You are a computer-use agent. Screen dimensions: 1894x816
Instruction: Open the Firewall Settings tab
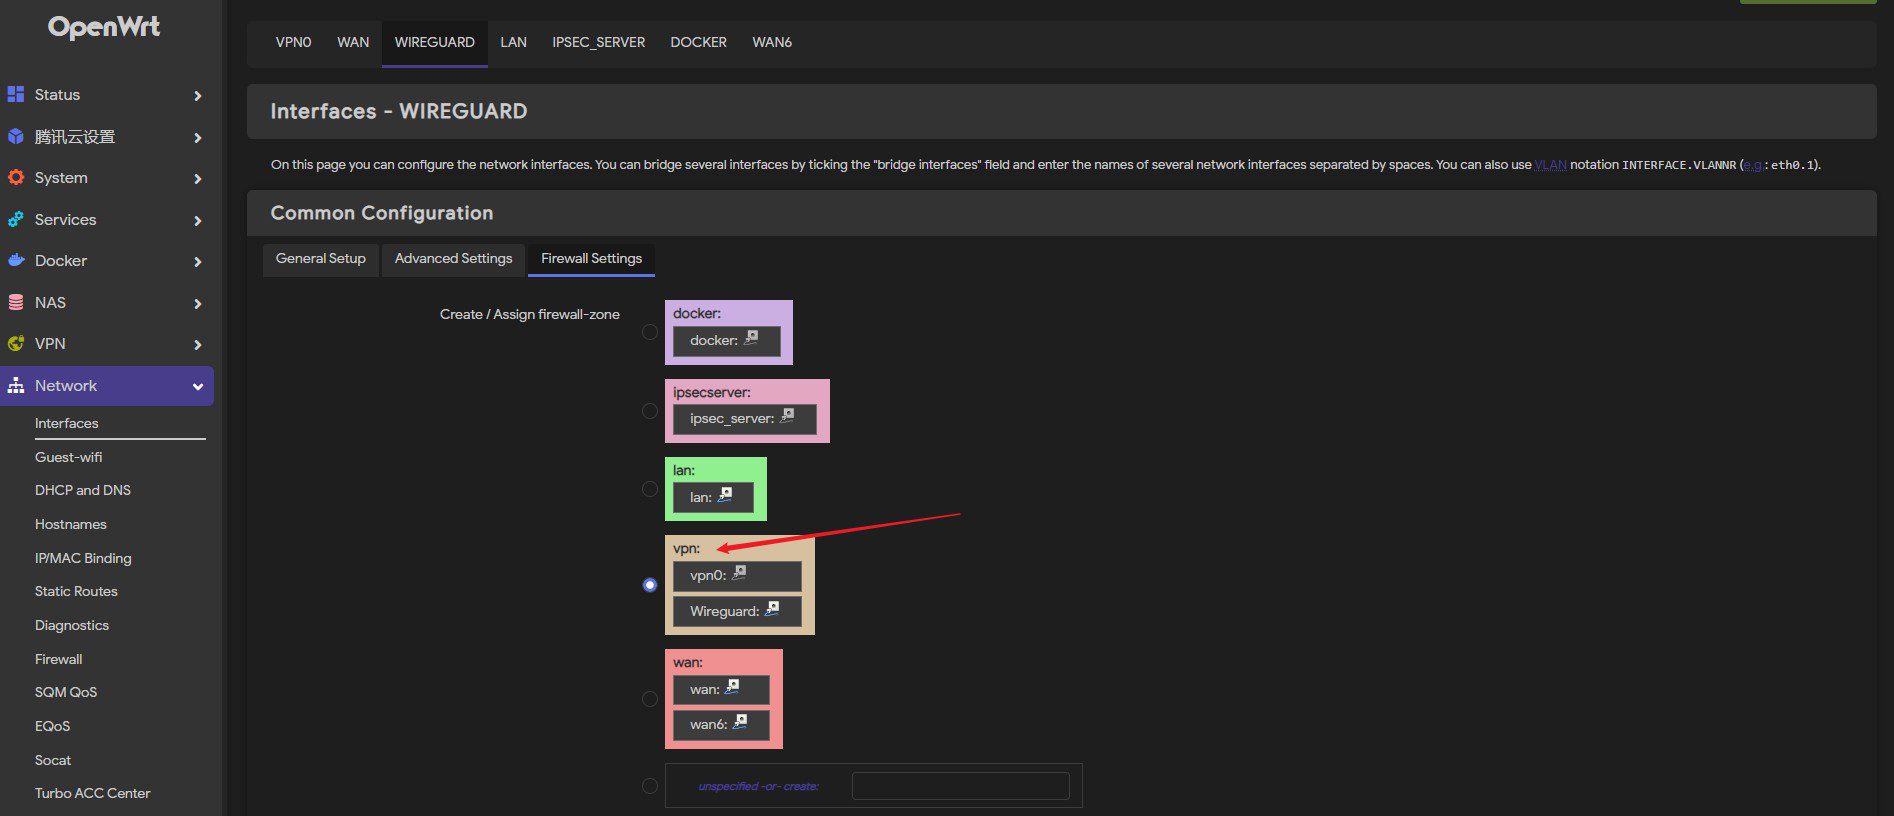tap(591, 259)
